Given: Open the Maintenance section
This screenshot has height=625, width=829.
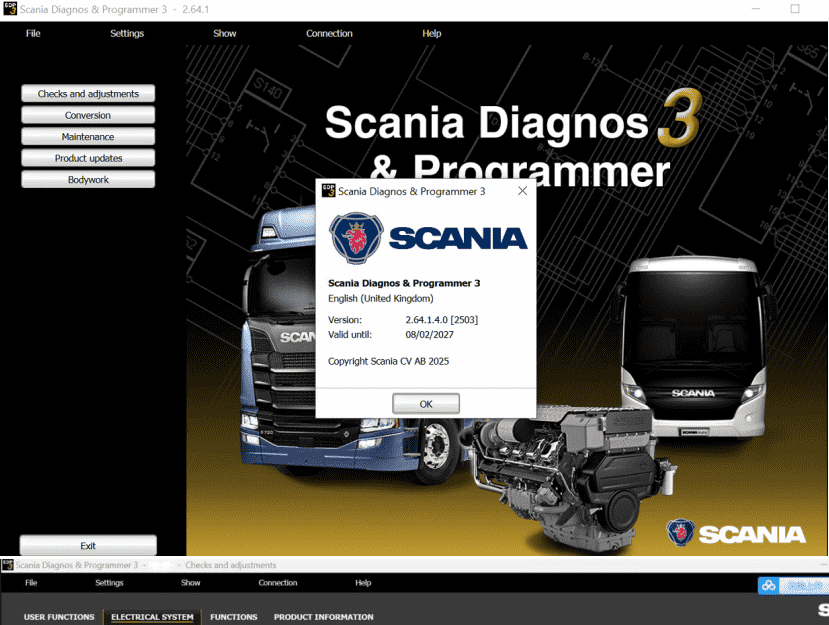Looking at the screenshot, I should tap(88, 136).
